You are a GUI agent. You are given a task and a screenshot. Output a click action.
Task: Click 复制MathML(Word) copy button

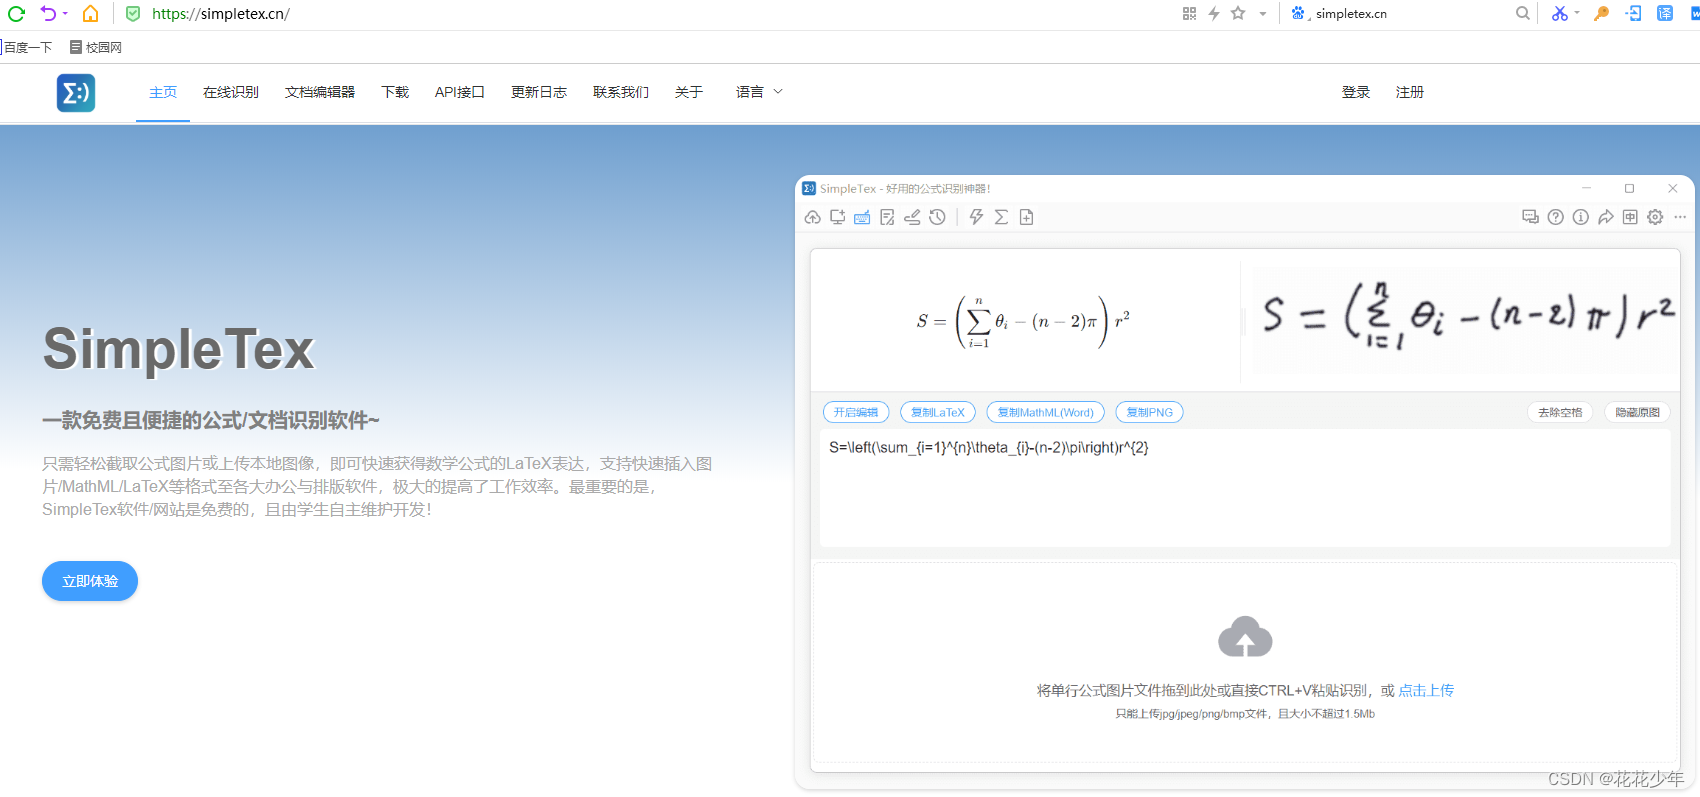click(x=1046, y=412)
